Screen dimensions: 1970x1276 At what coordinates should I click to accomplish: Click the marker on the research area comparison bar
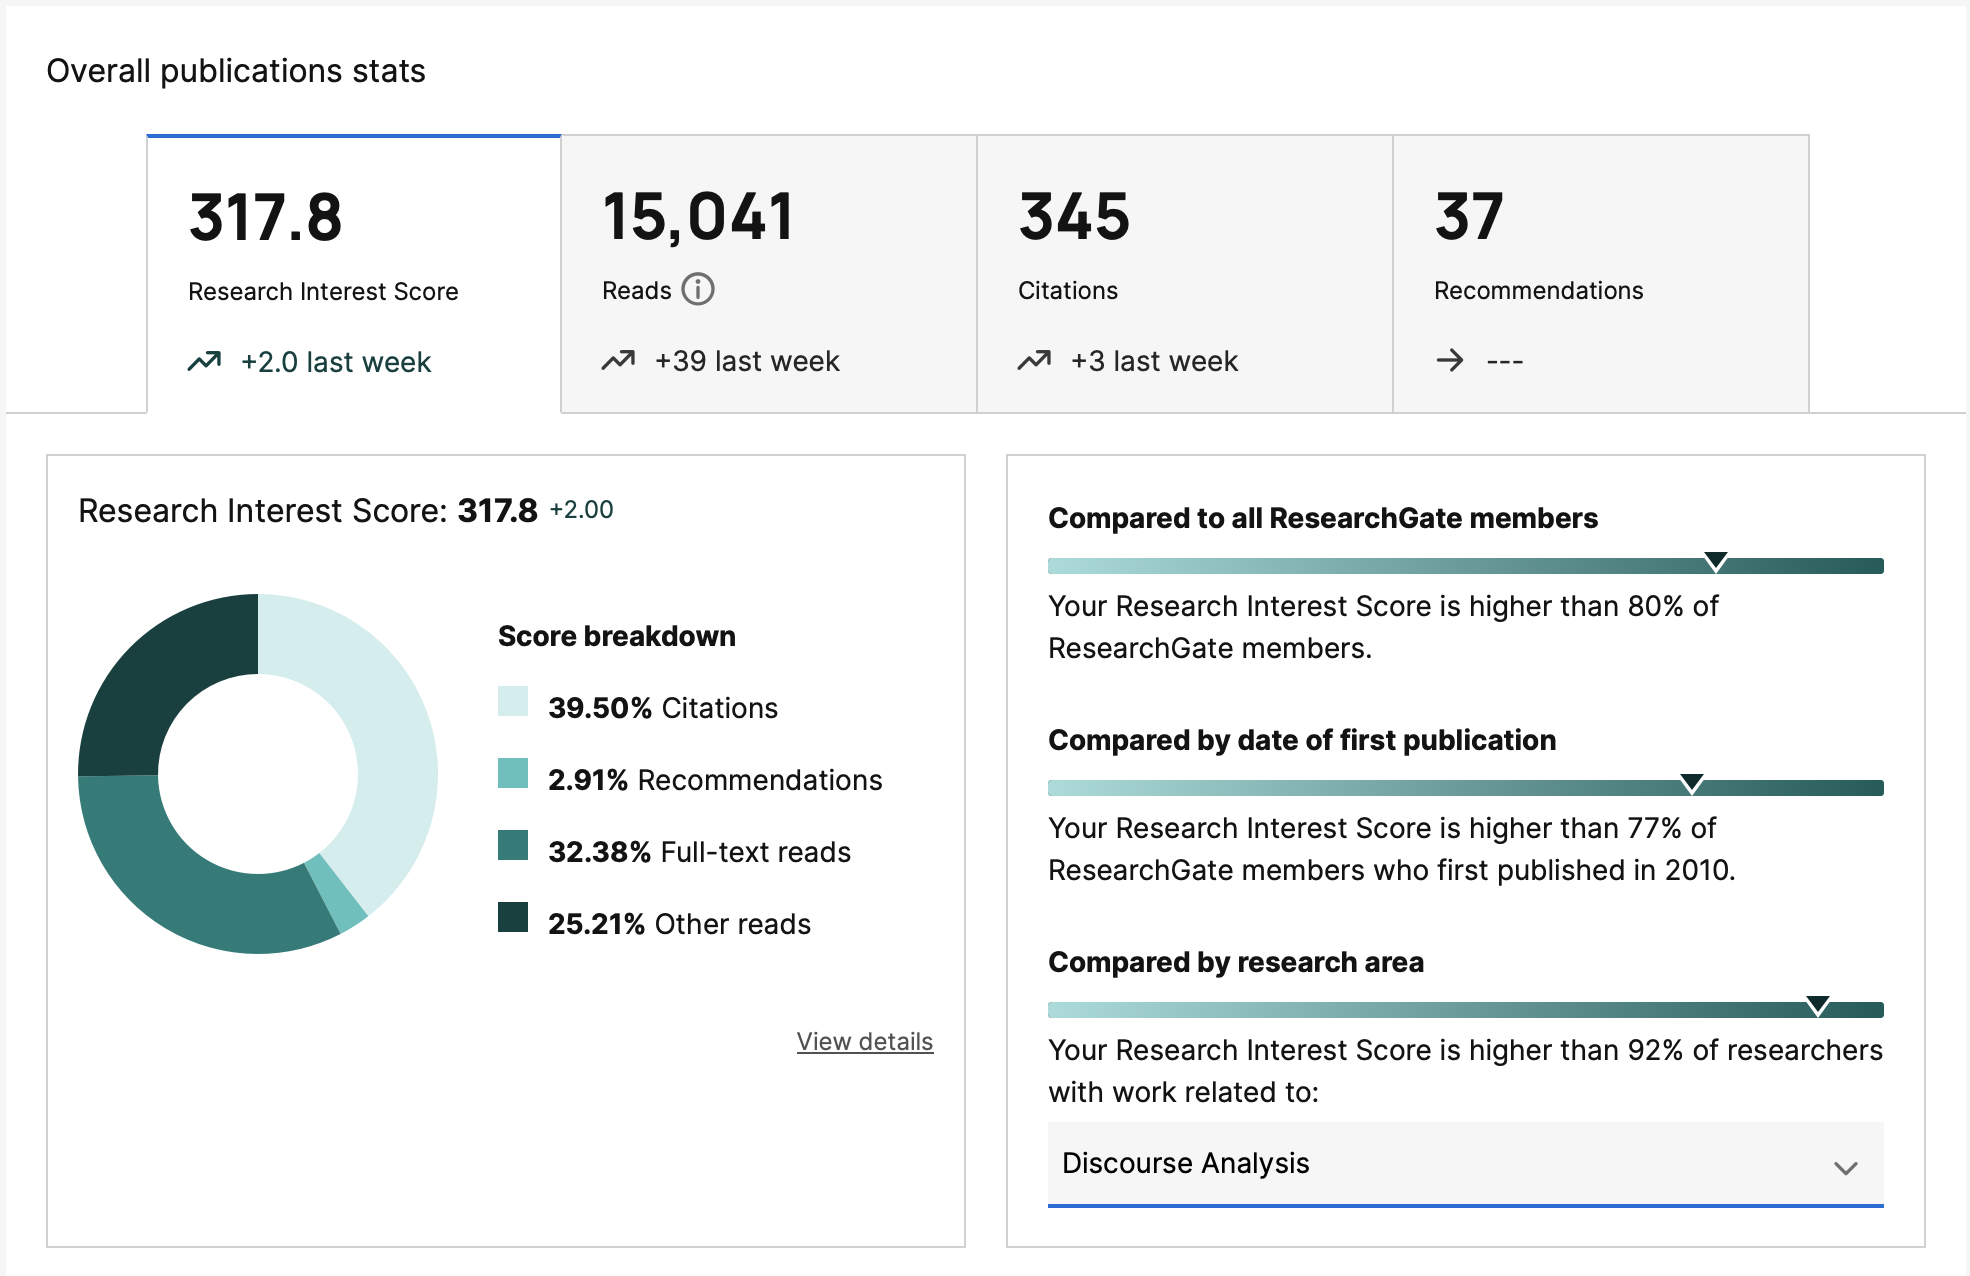1818,1005
